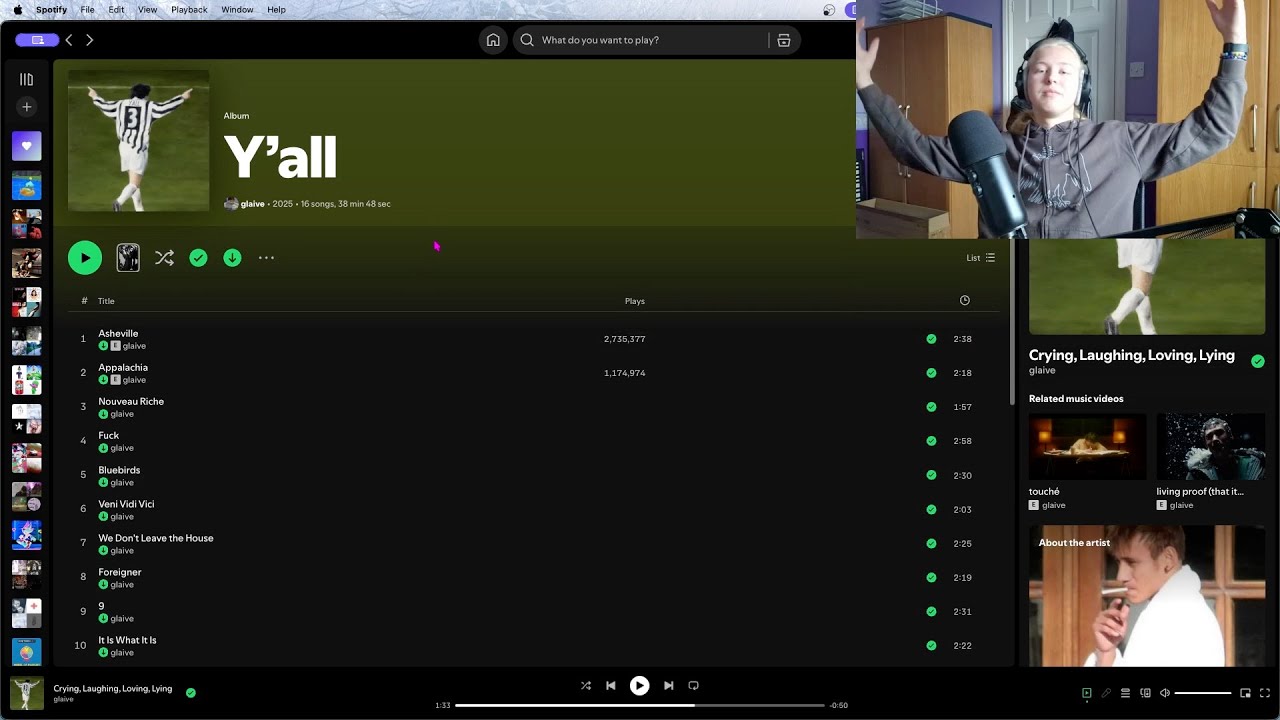The width and height of the screenshot is (1280, 720).
Task: Open the Edit menu
Action: coord(117,10)
